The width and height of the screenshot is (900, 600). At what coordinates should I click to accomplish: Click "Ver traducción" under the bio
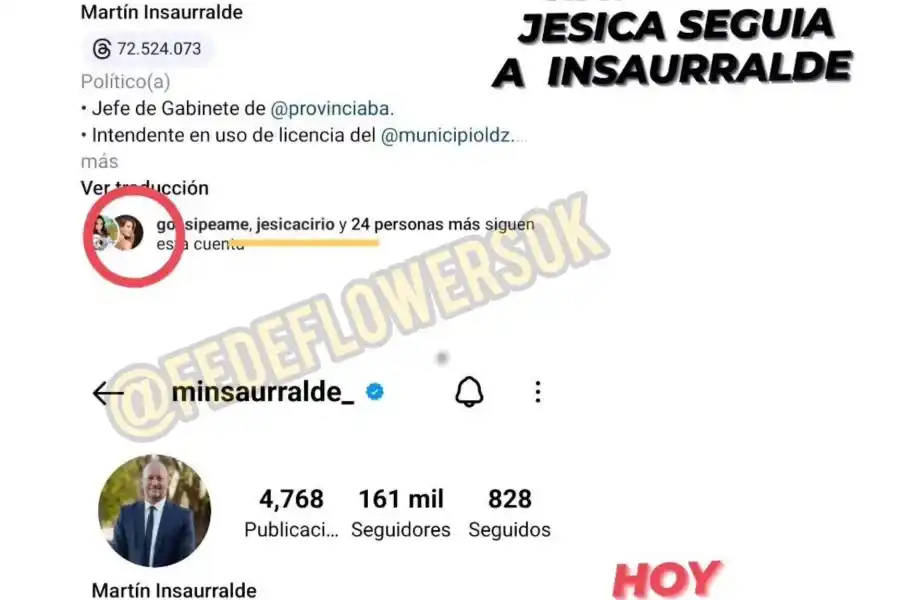[x=145, y=188]
